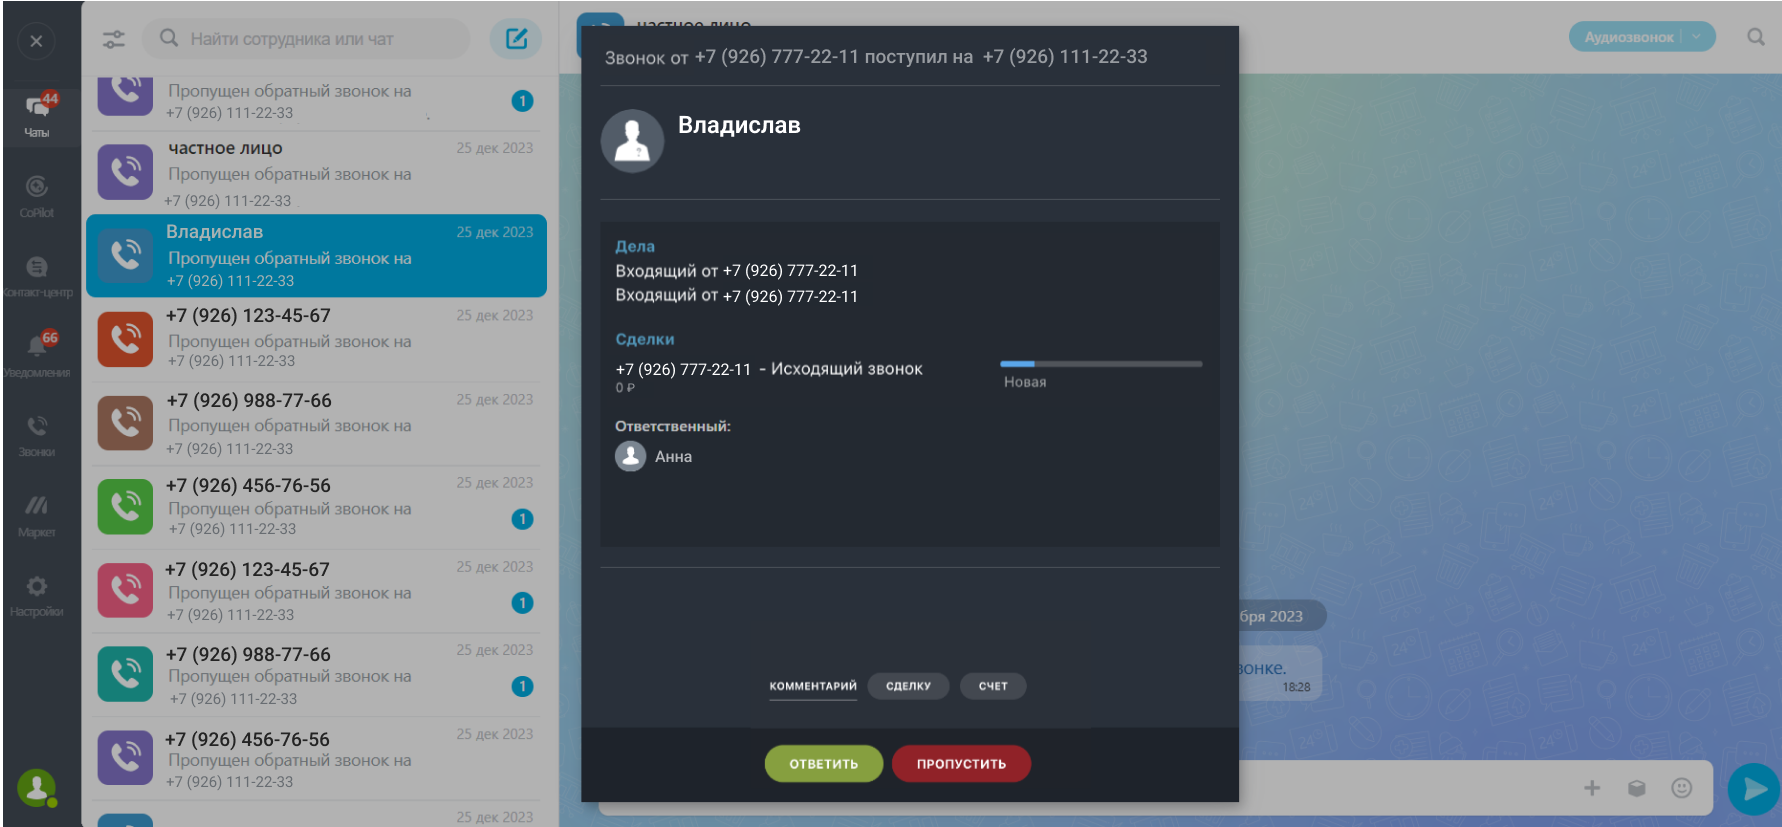Image resolution: width=1782 pixels, height=827 pixels.
Task: Open Settings (Настройки) gear in sidebar
Action: point(37,595)
